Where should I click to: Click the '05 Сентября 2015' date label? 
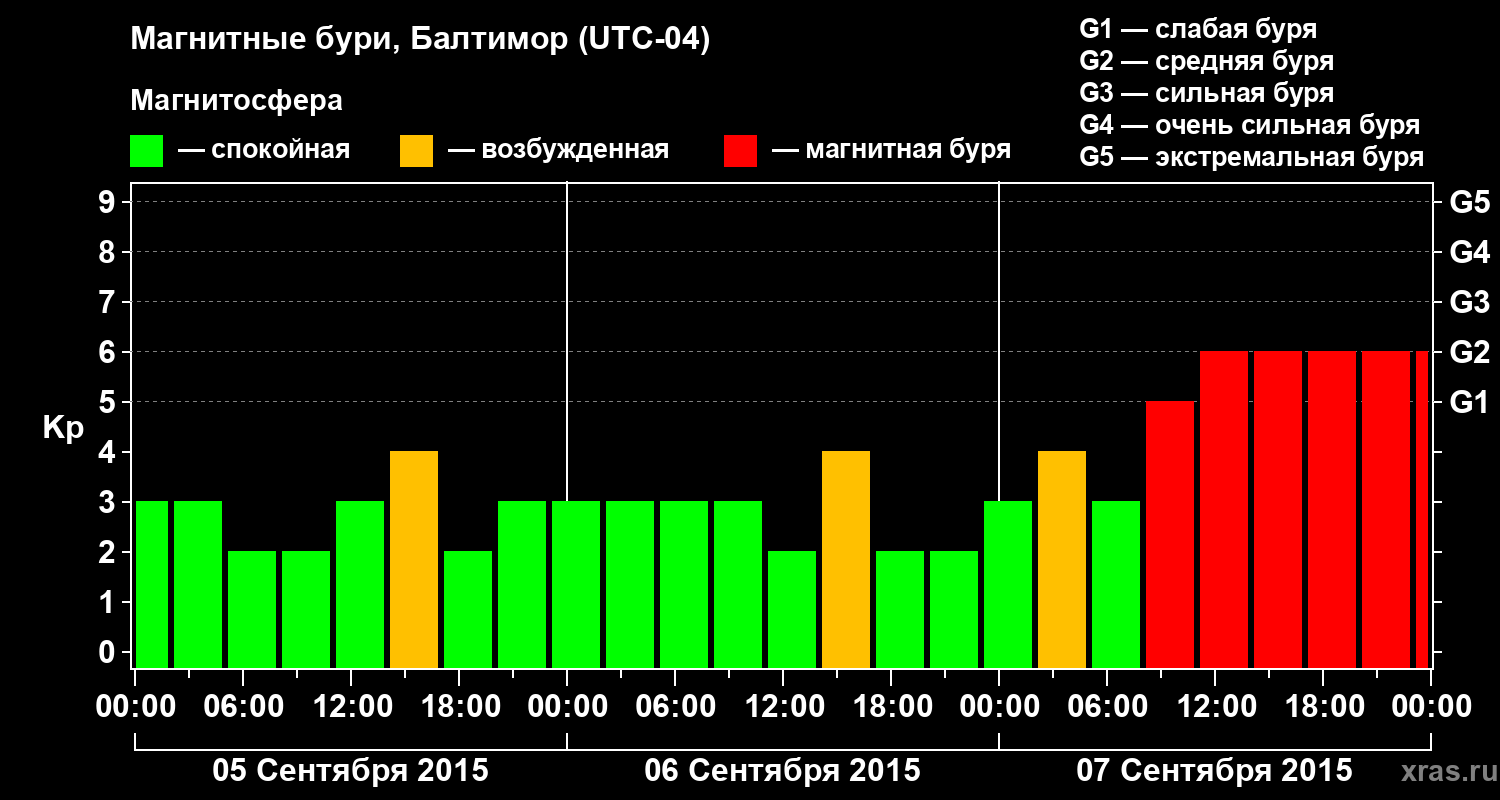click(x=351, y=771)
